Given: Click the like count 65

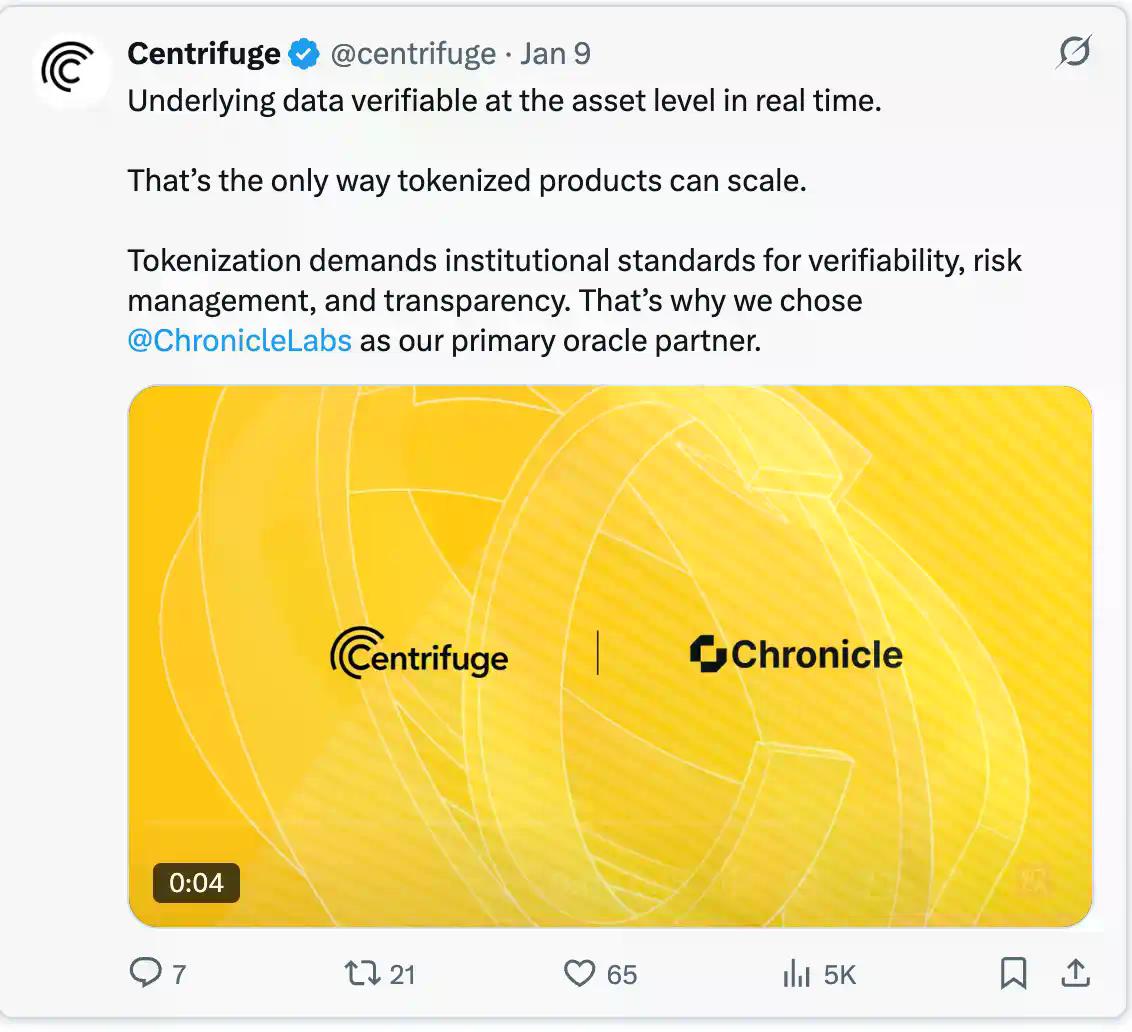Looking at the screenshot, I should (x=622, y=974).
